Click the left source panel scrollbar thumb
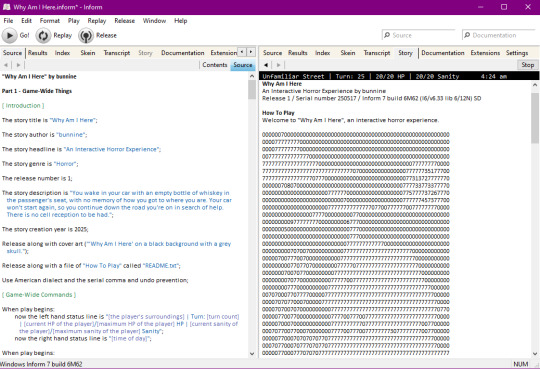 pos(252,90)
